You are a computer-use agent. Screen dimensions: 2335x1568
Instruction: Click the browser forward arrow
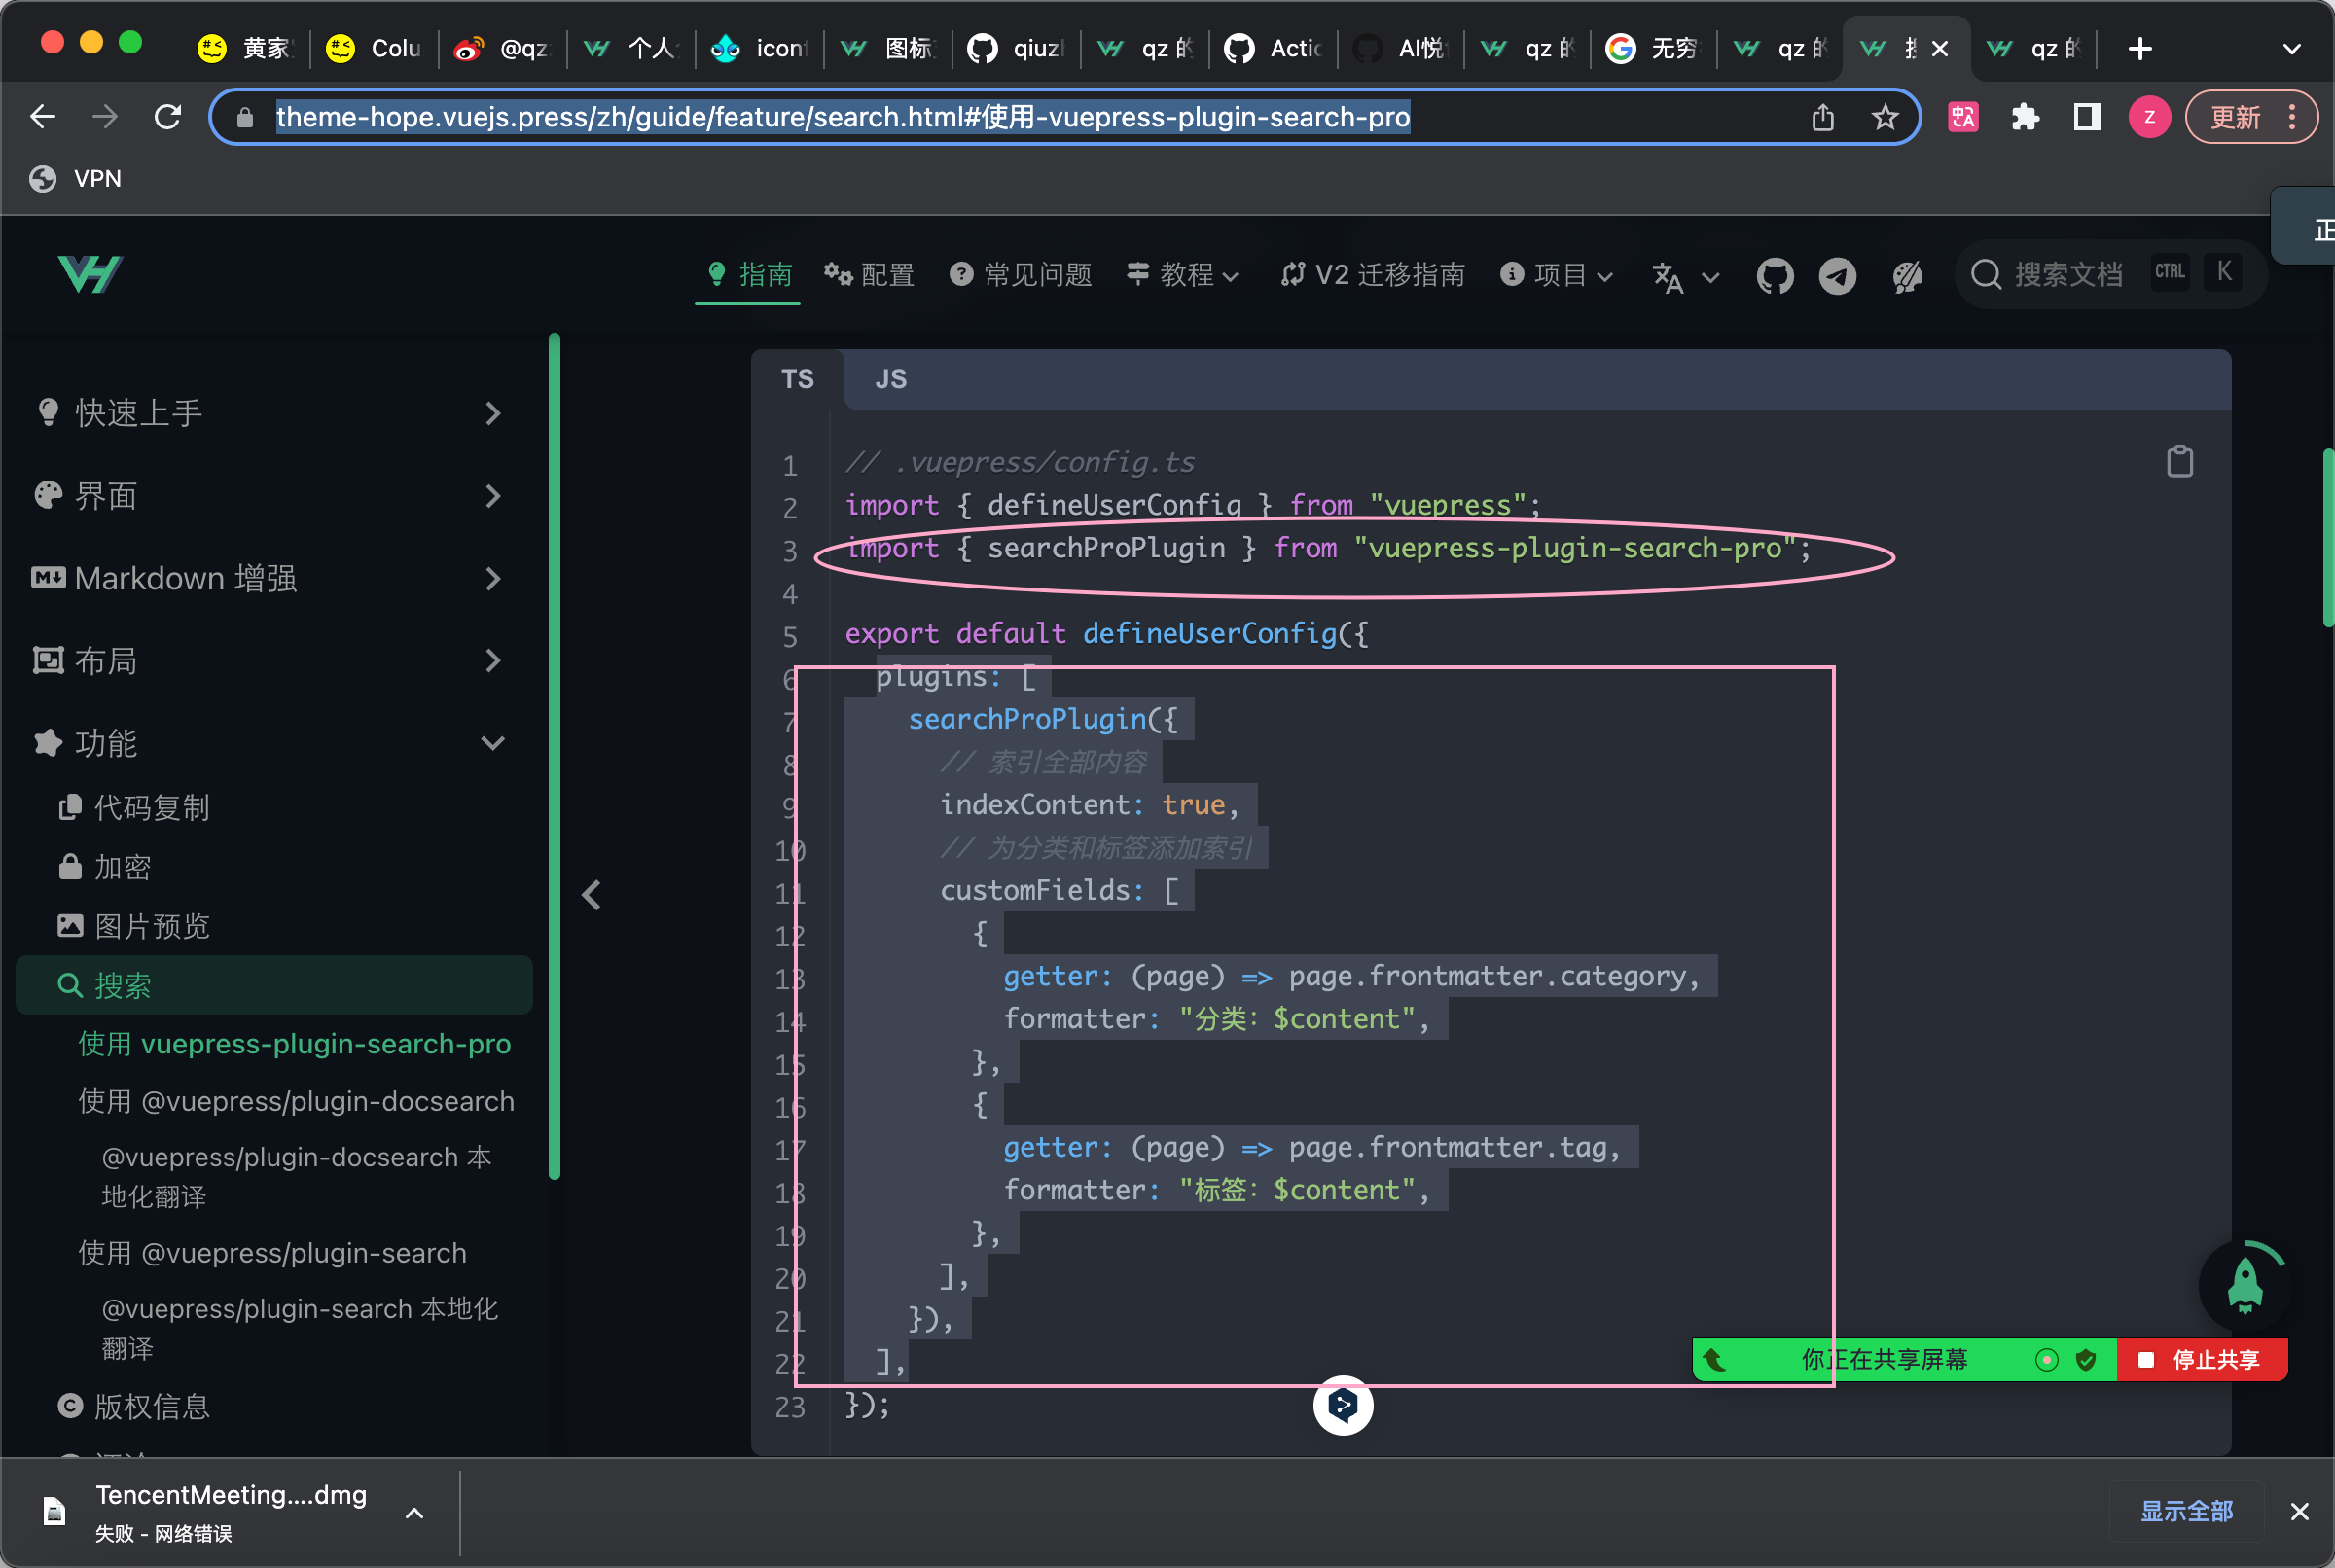(105, 117)
